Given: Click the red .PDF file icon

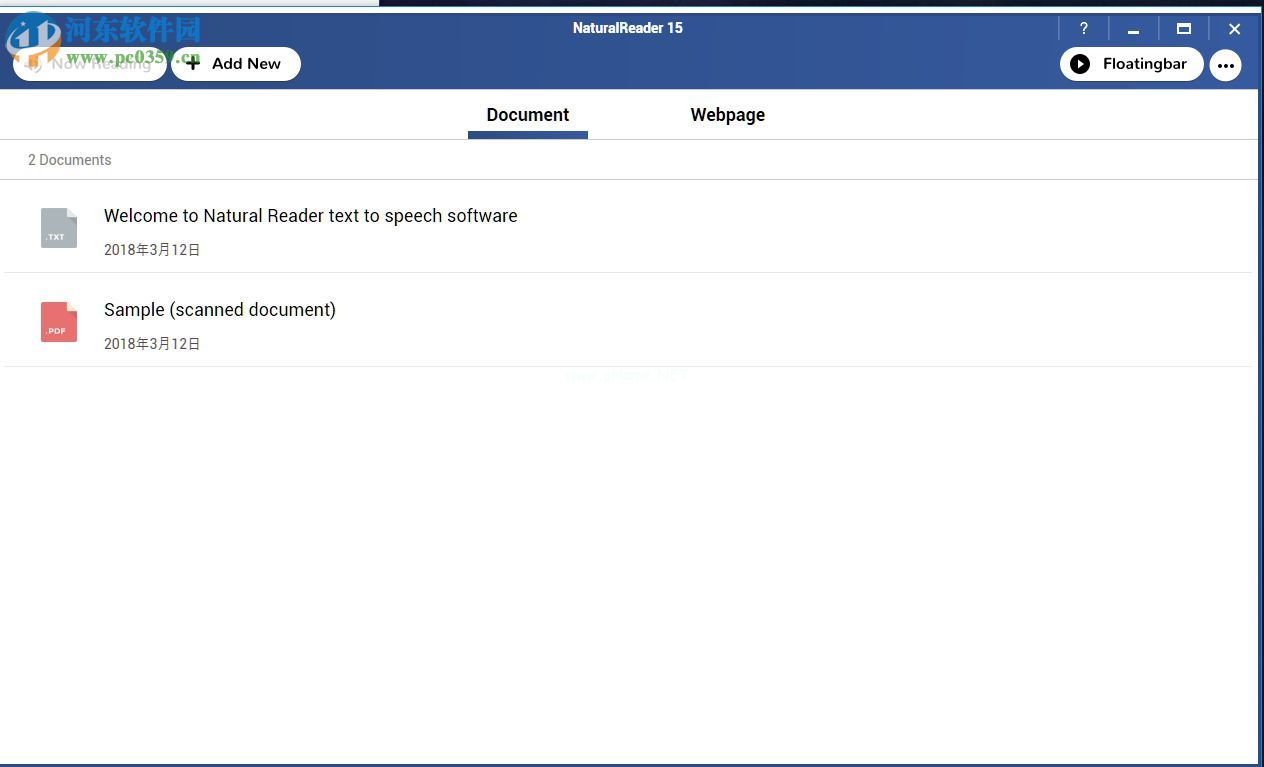Looking at the screenshot, I should pyautogui.click(x=58, y=321).
